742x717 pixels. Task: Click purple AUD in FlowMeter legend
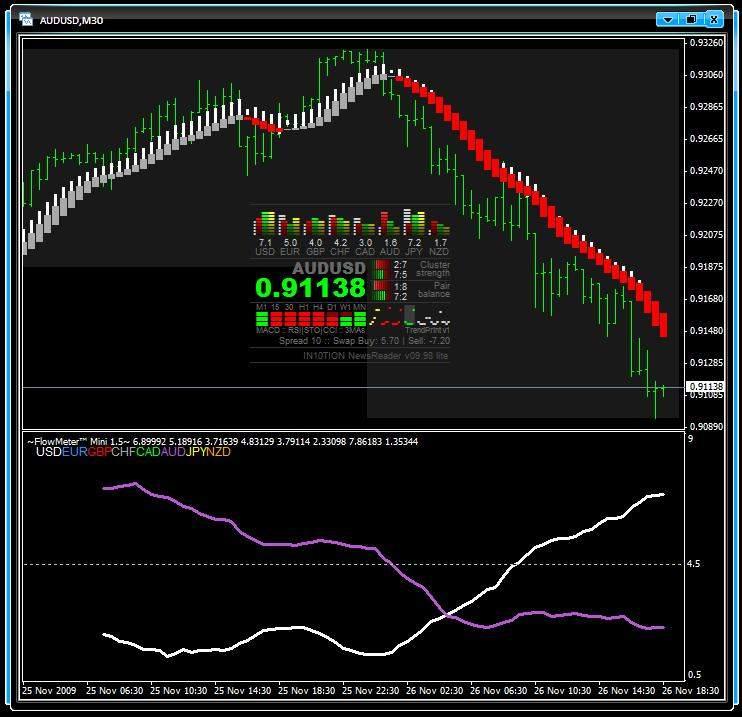pyautogui.click(x=173, y=452)
